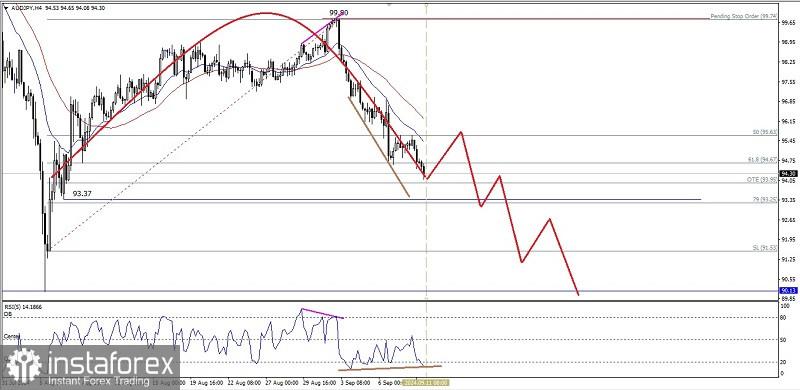
Task: Click the 'OB' overbought label in RSI
Action: [7, 314]
